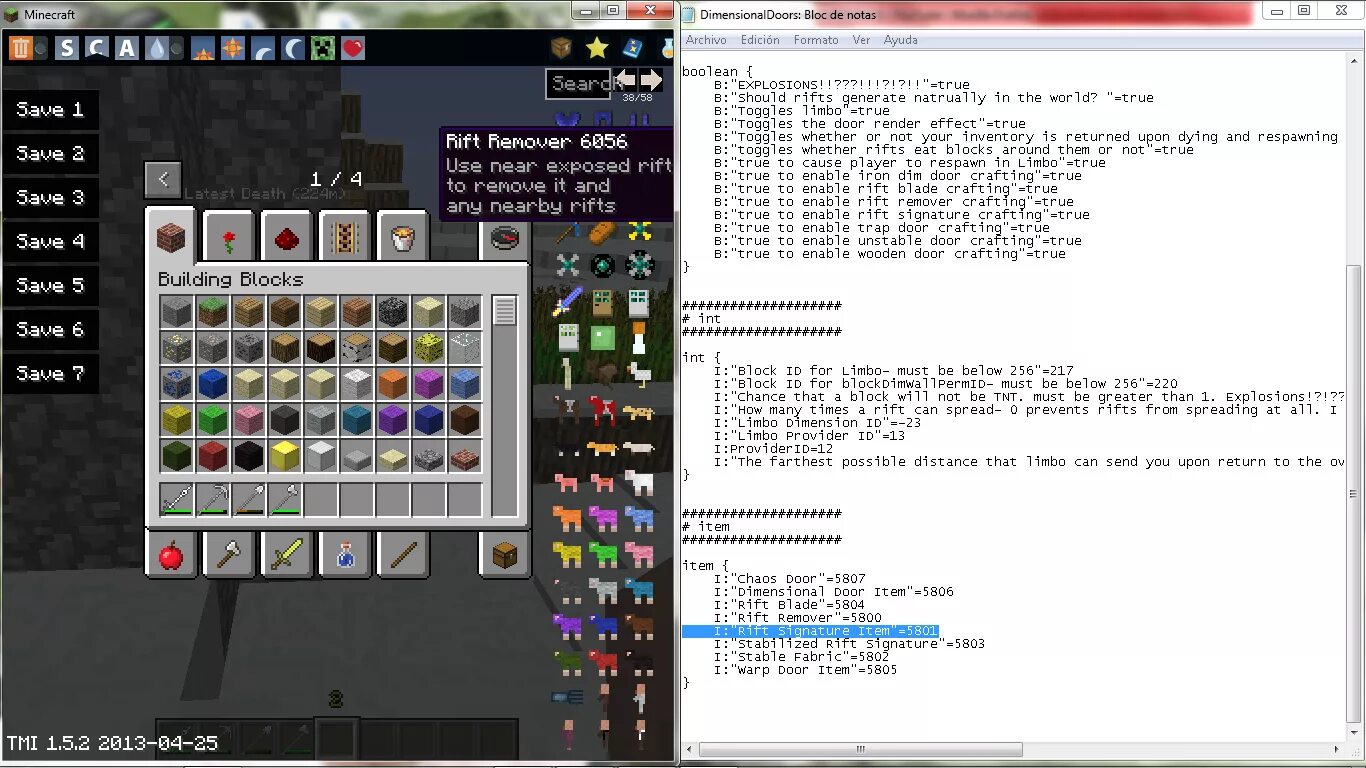Pick the bedrock block in inventory grid

click(x=392, y=312)
